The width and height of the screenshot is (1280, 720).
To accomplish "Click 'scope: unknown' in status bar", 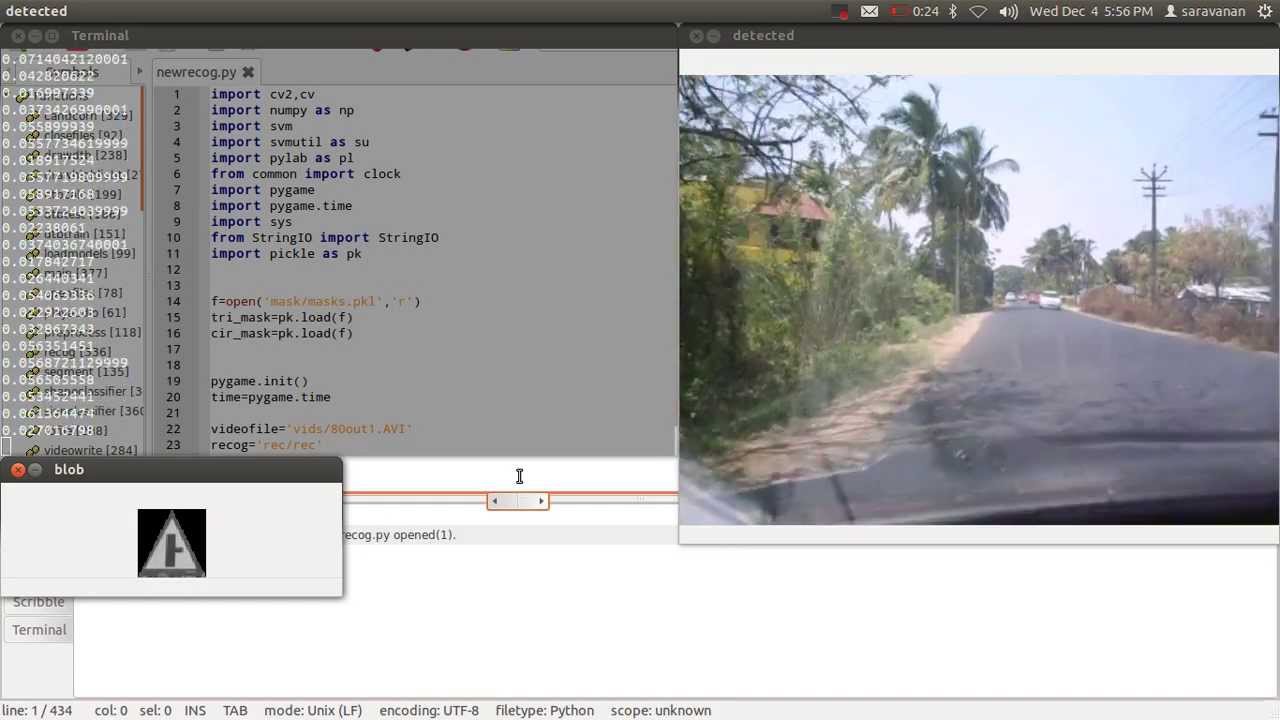I will (661, 711).
